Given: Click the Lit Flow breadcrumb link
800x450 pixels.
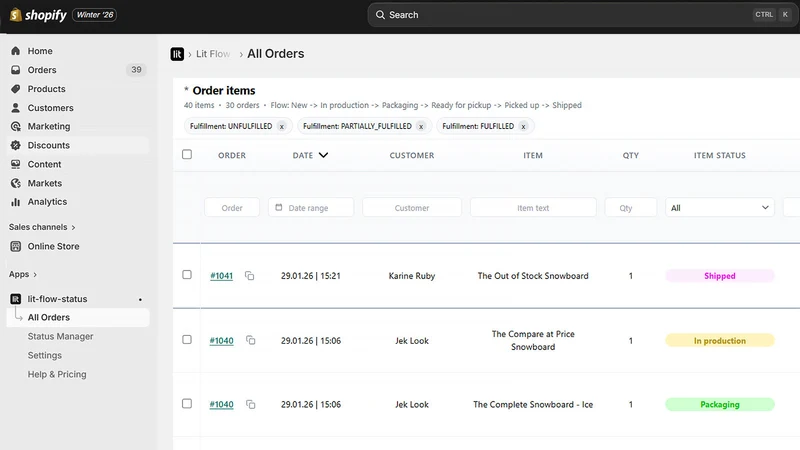Looking at the screenshot, I should click(213, 54).
